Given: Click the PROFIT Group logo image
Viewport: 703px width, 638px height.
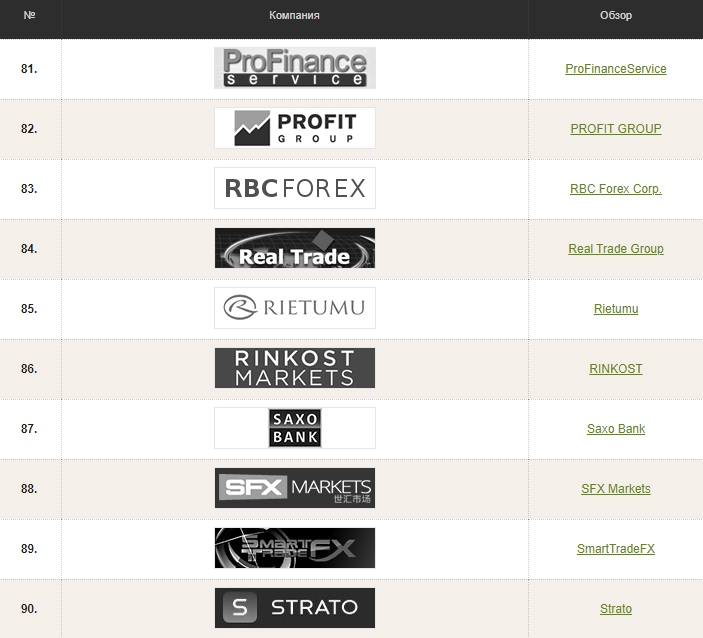Looking at the screenshot, I should (294, 128).
